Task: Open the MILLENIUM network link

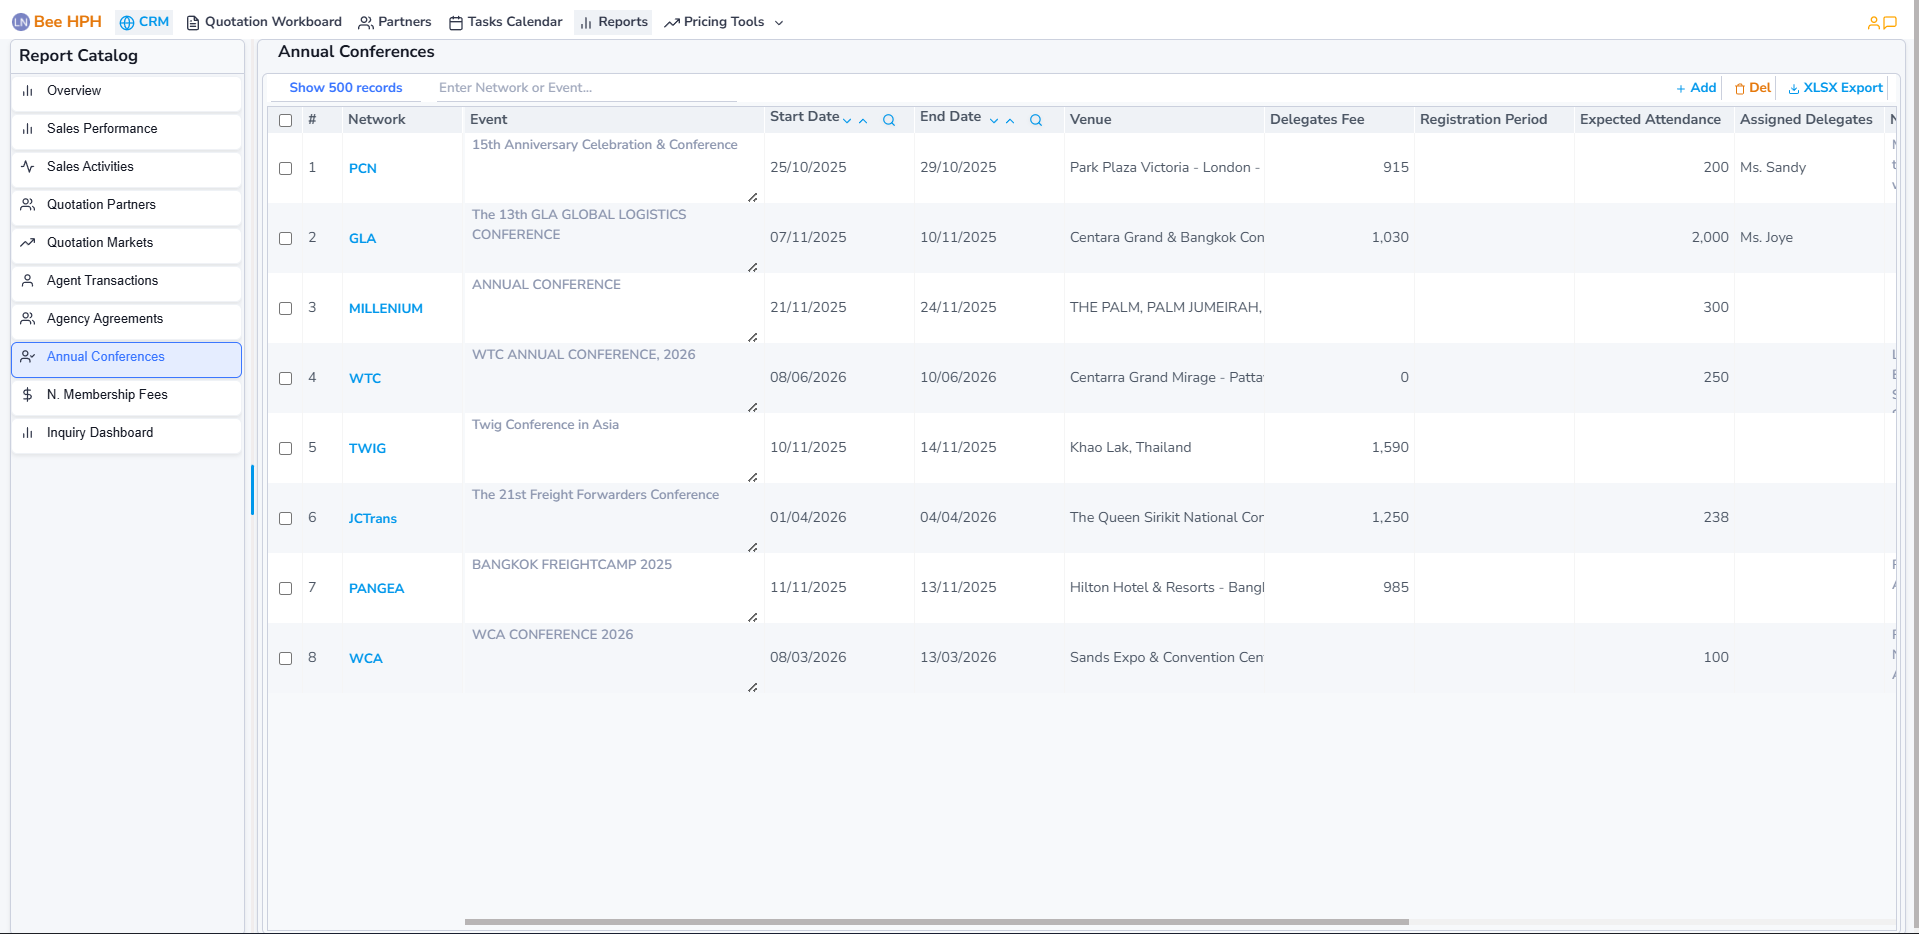Action: point(385,308)
